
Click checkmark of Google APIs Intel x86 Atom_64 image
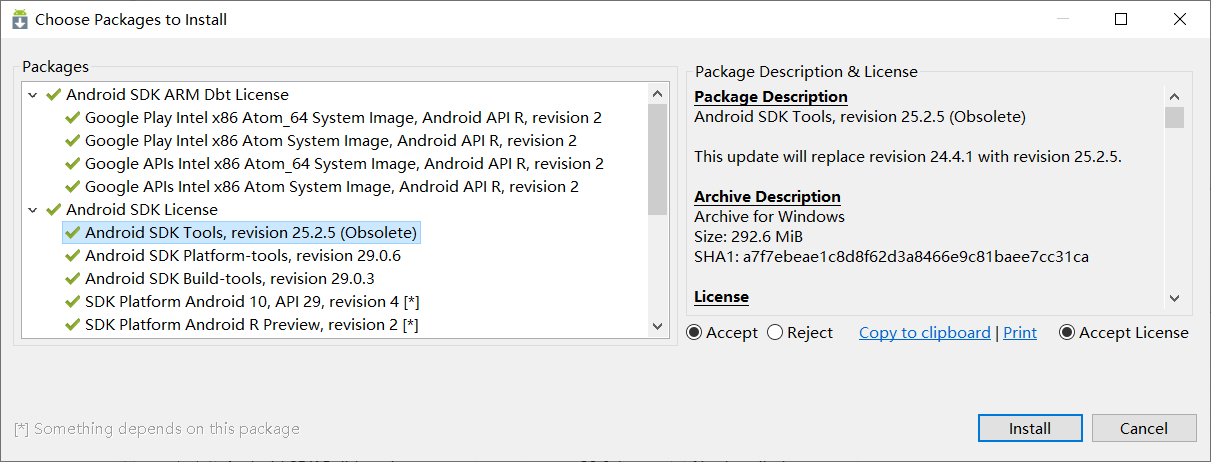pos(73,164)
